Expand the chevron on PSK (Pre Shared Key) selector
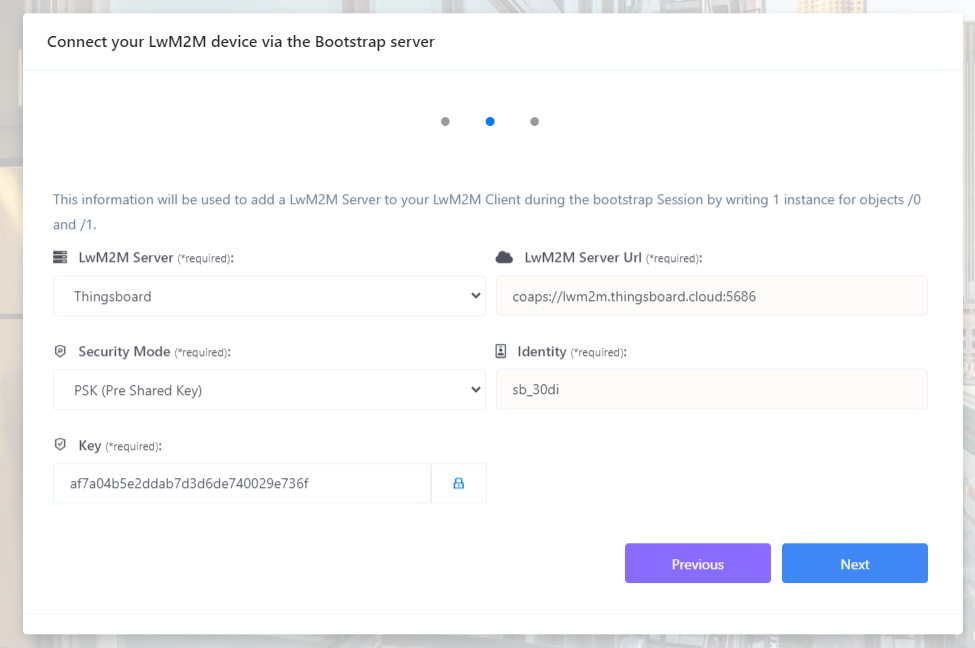 476,390
